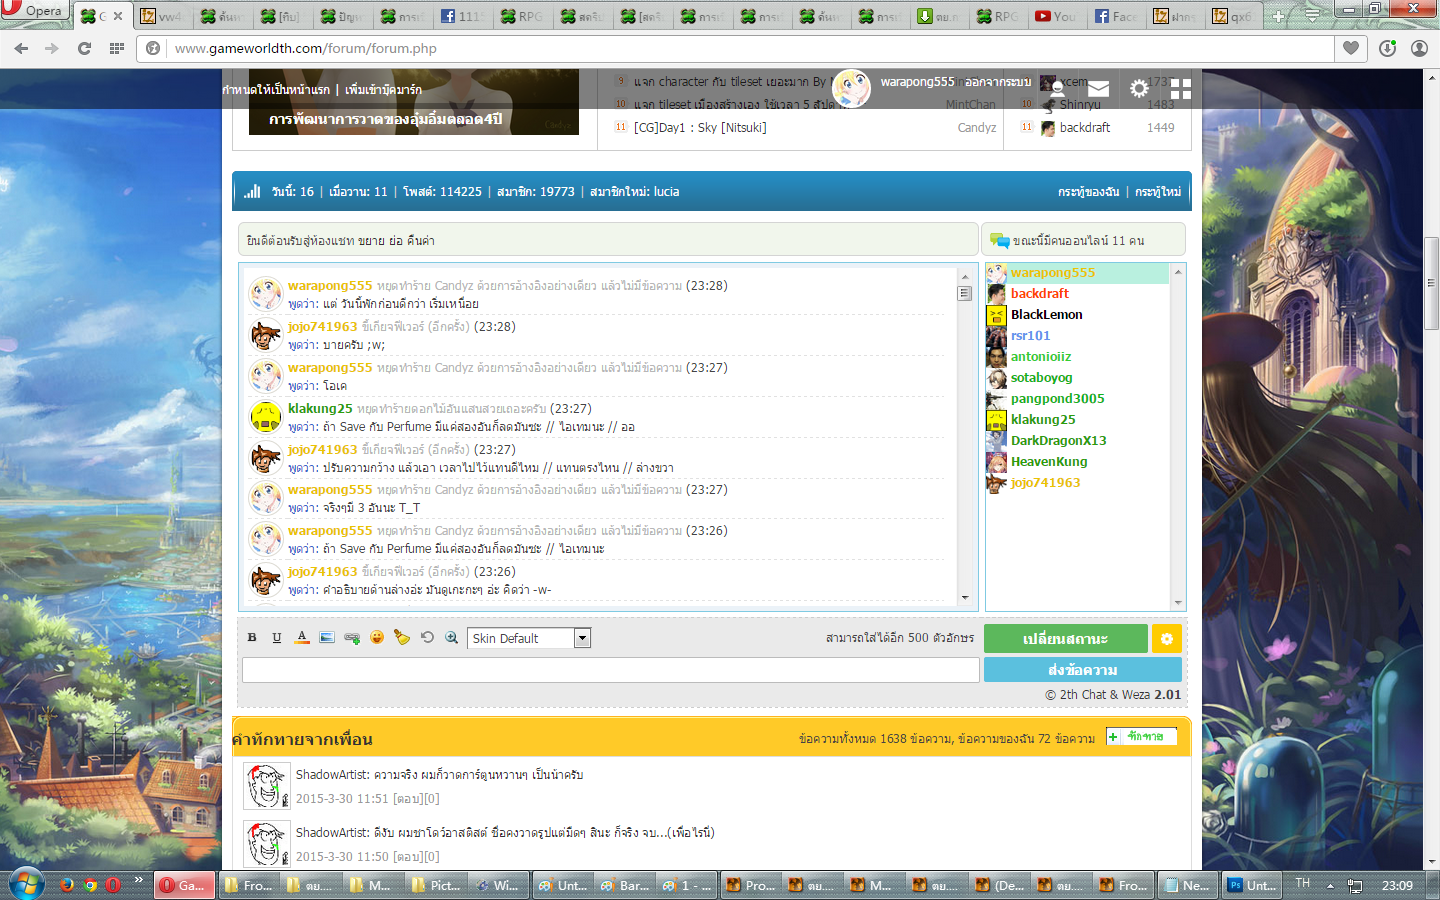Click the warapong555 username in header
This screenshot has height=900, width=1440.
tap(918, 82)
